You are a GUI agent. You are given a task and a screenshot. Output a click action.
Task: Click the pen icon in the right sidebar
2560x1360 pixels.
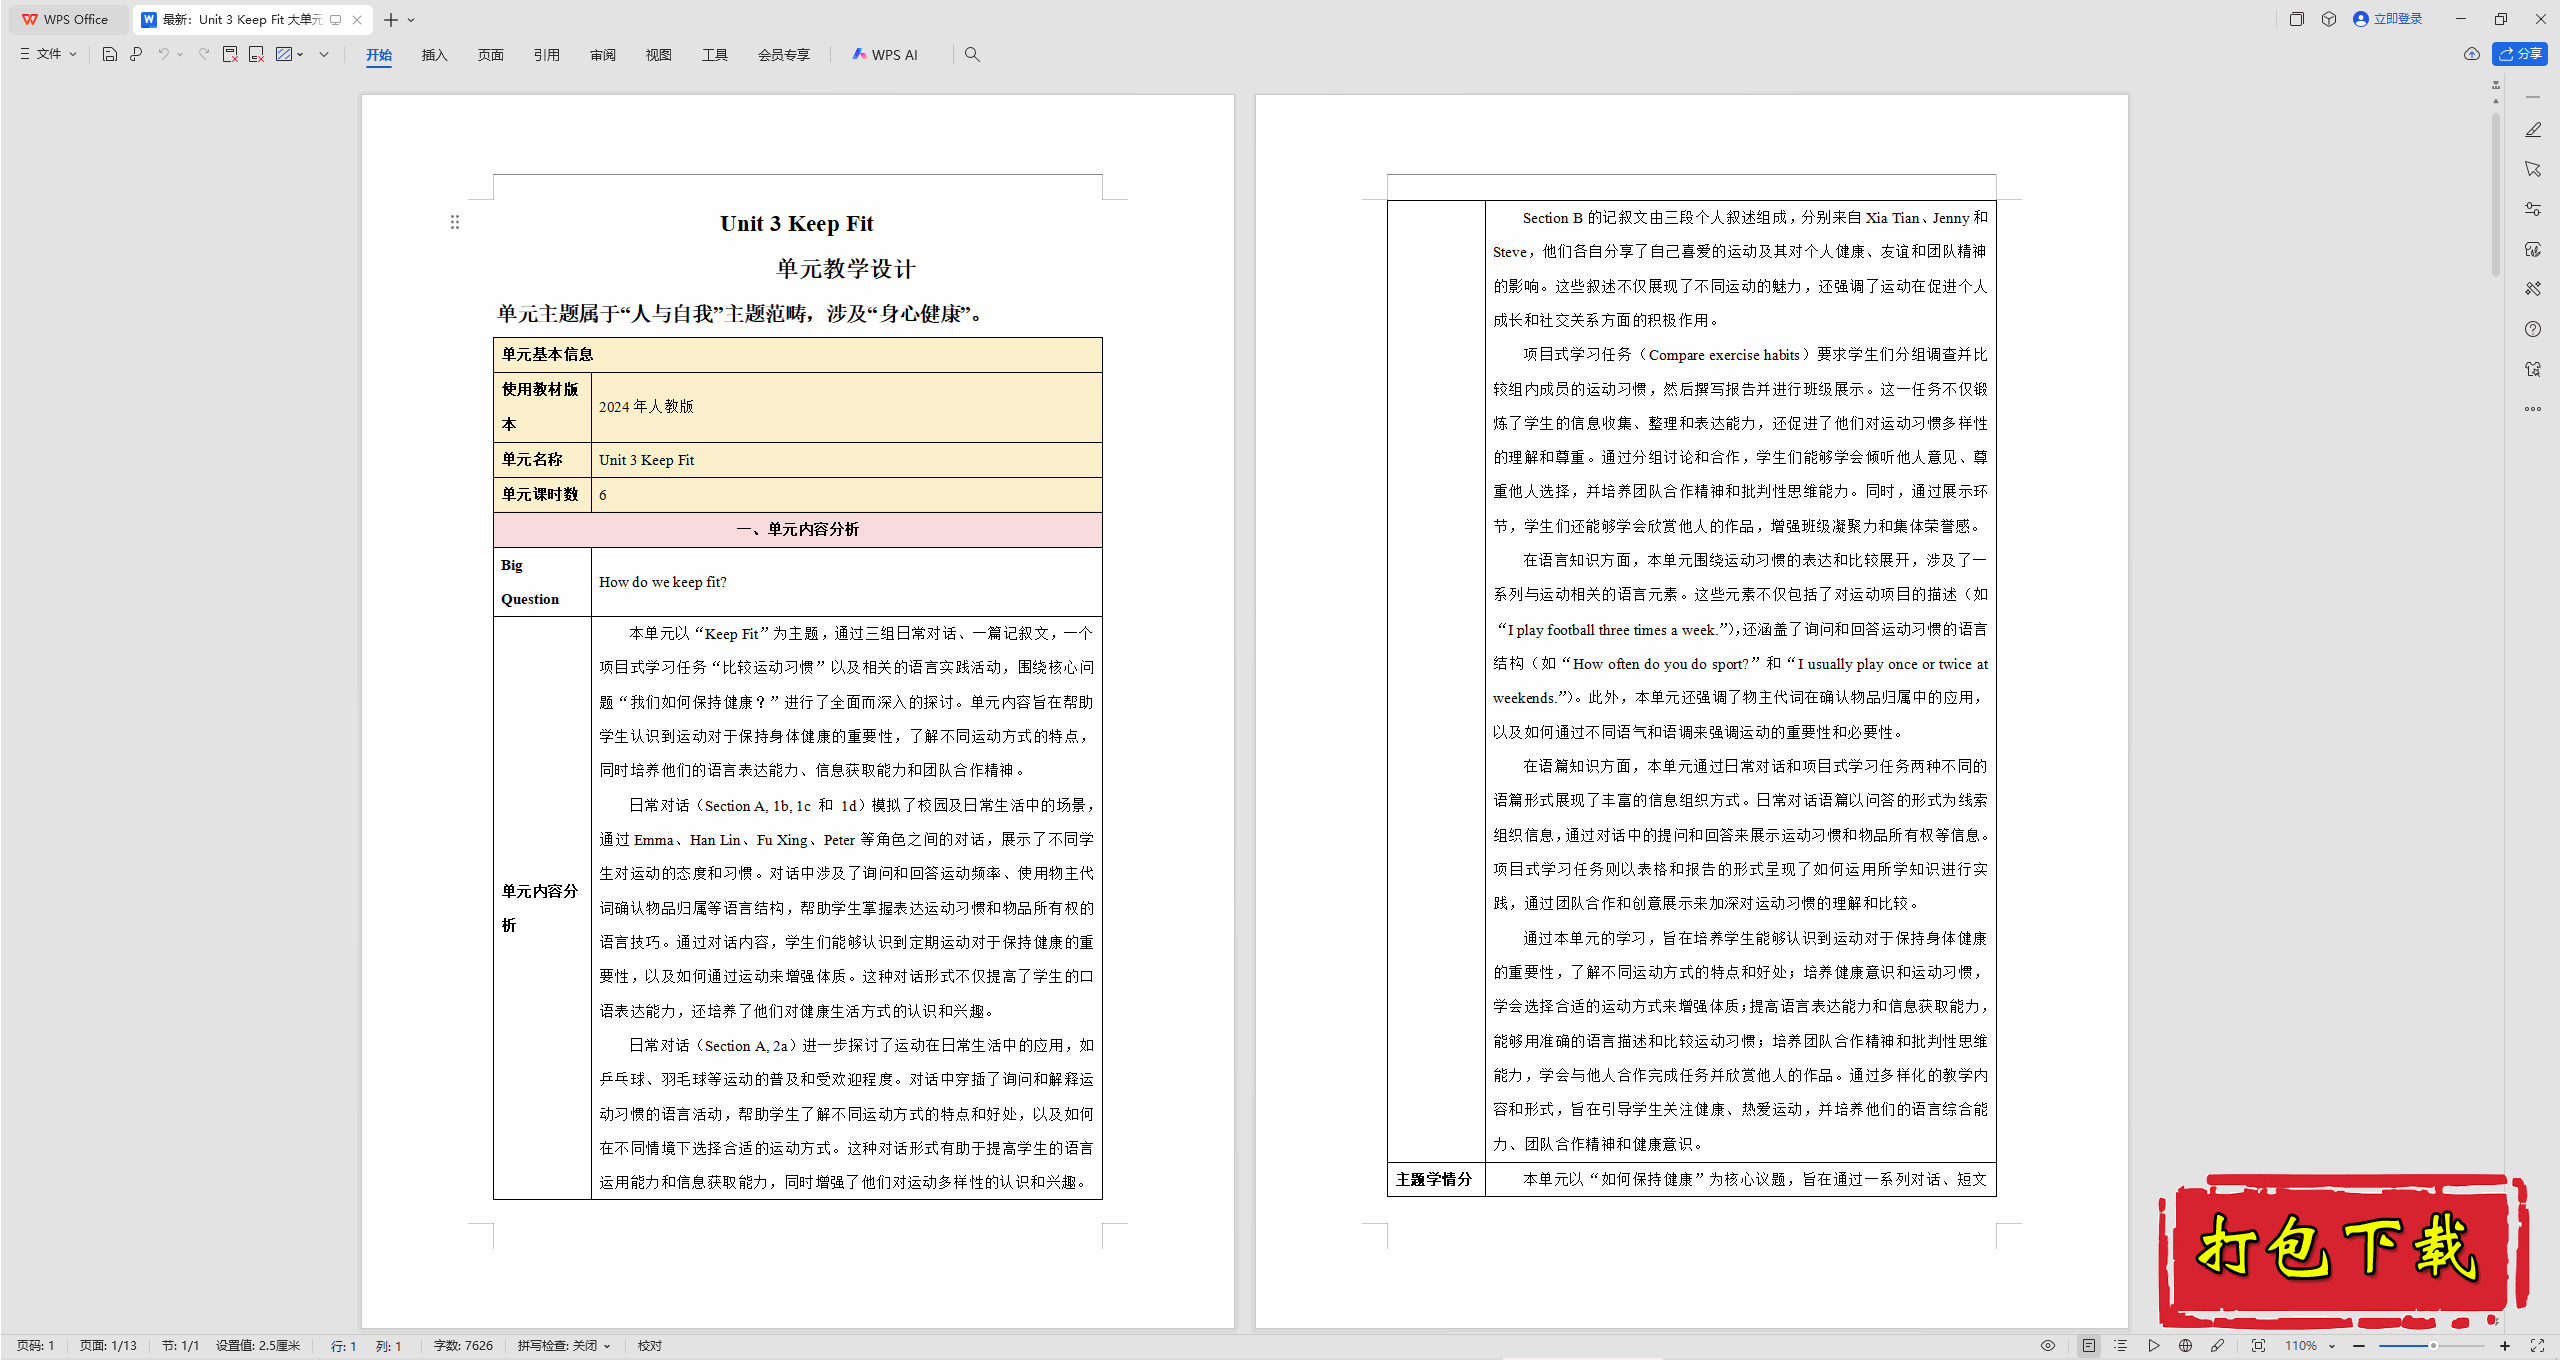(x=2533, y=130)
